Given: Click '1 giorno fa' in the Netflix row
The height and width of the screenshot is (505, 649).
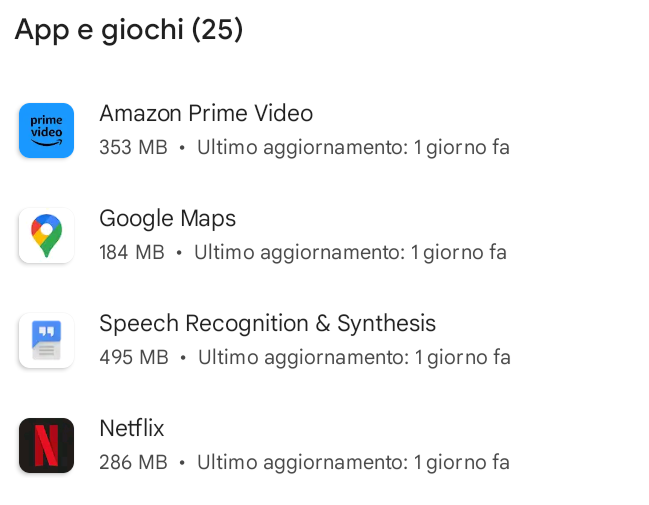Looking at the screenshot, I should point(462,463).
